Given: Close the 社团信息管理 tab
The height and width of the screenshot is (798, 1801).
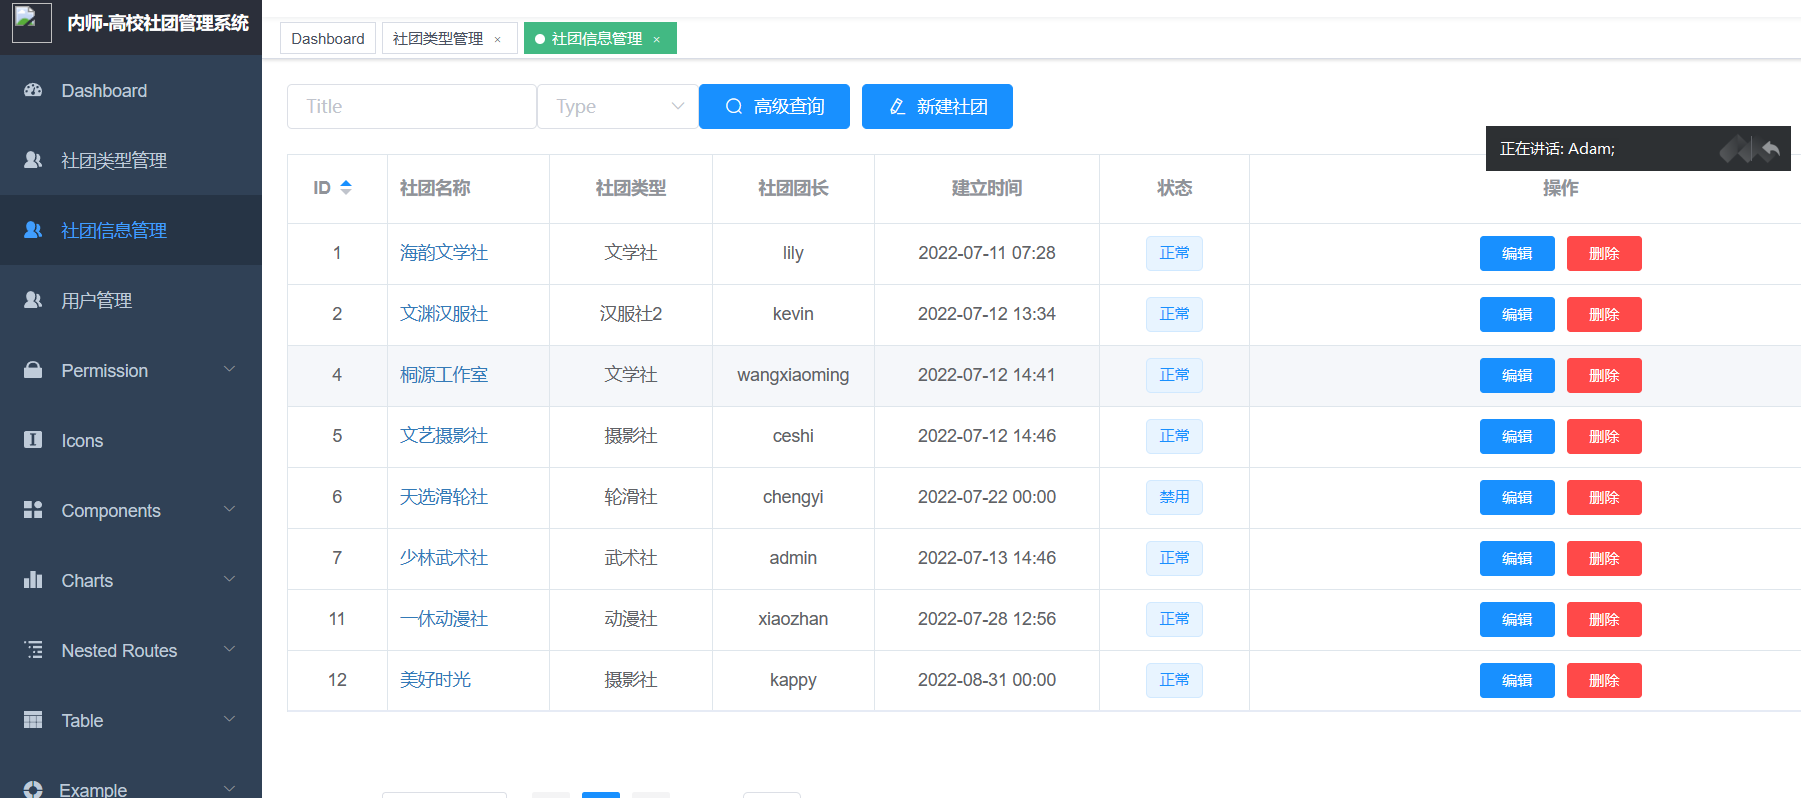Looking at the screenshot, I should pos(657,40).
